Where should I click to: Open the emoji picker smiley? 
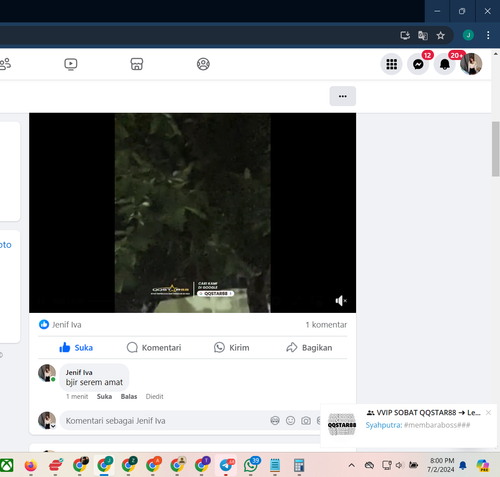tap(290, 421)
